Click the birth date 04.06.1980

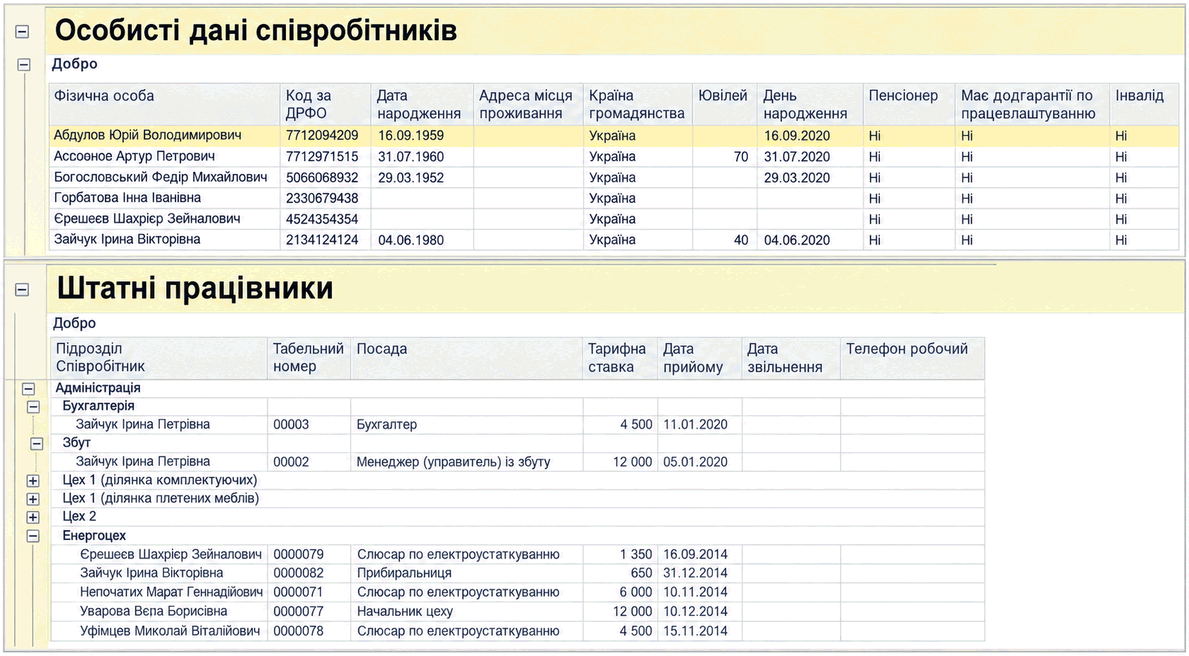coord(411,240)
